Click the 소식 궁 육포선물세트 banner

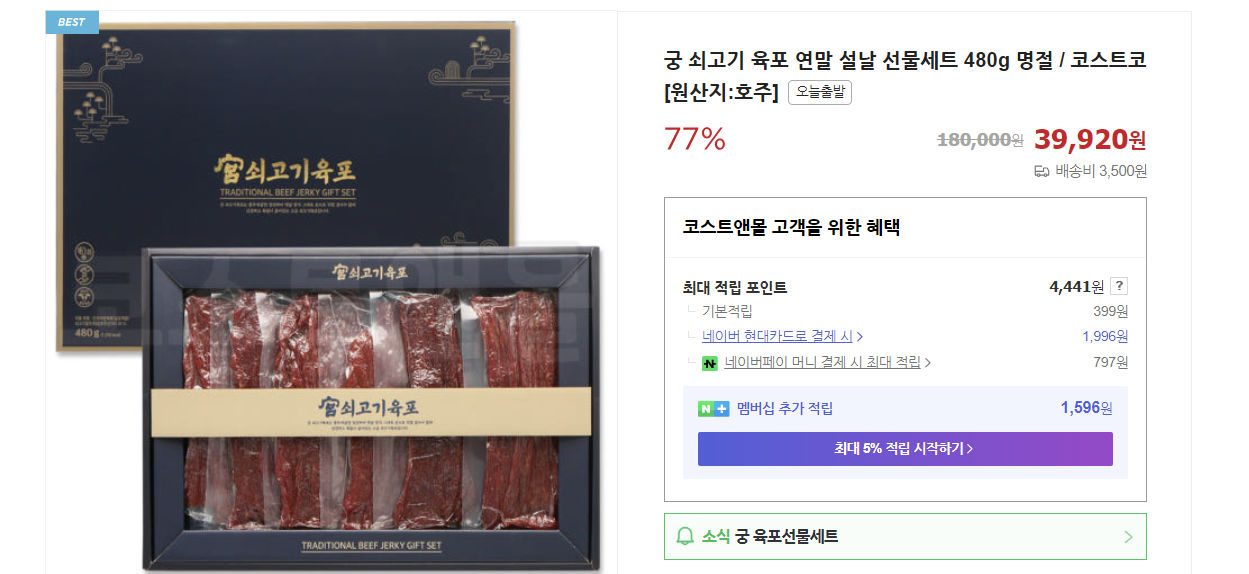click(x=905, y=537)
